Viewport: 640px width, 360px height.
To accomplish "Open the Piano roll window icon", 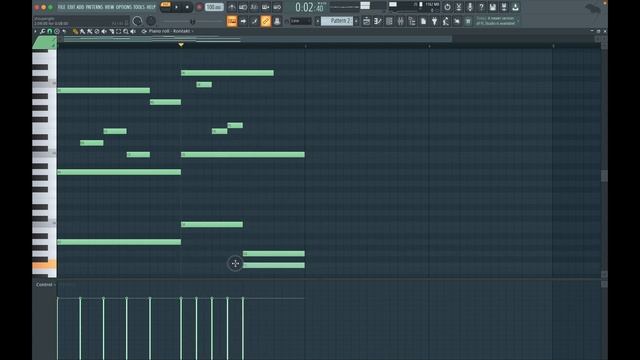I will pos(378,21).
